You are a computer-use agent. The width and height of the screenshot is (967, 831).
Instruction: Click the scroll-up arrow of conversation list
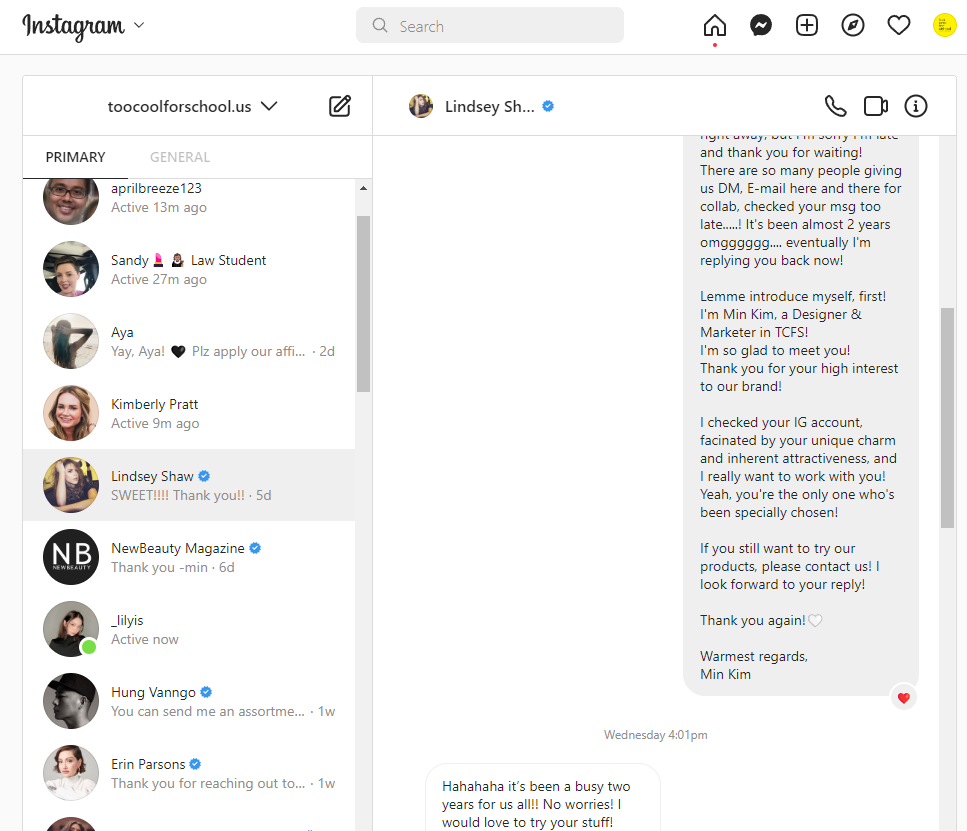click(363, 188)
